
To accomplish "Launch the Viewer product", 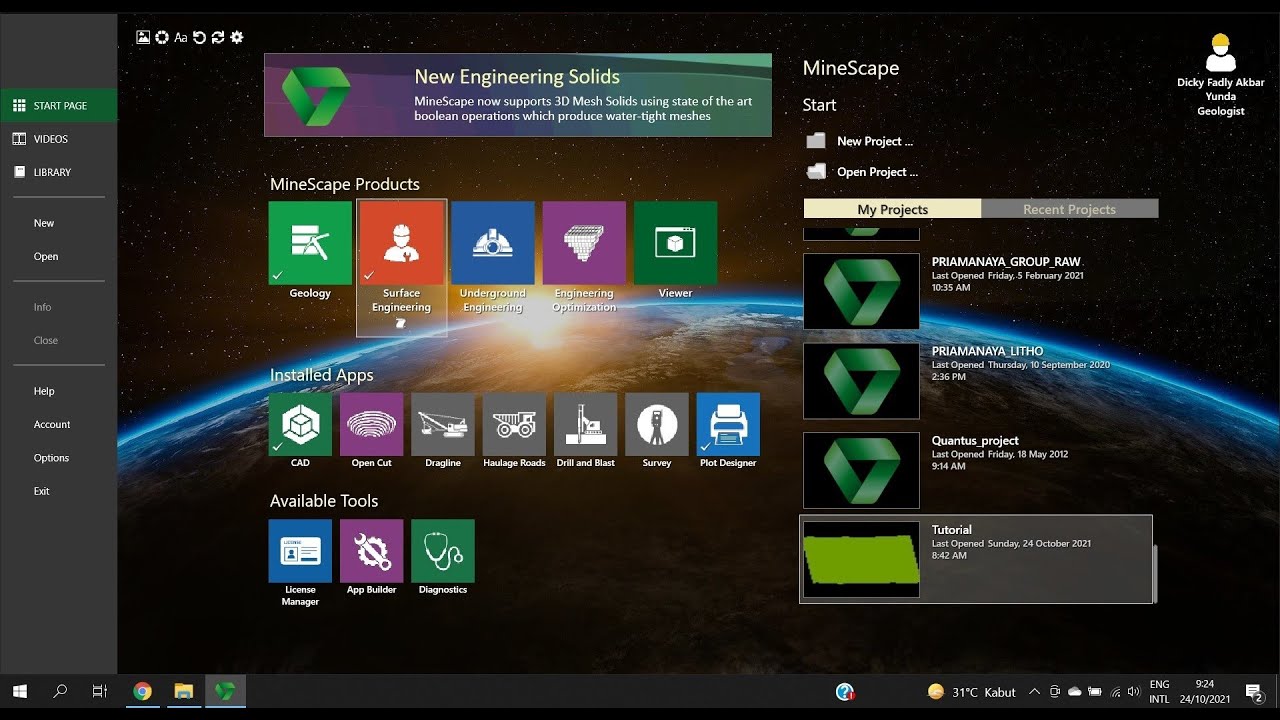I will (675, 243).
